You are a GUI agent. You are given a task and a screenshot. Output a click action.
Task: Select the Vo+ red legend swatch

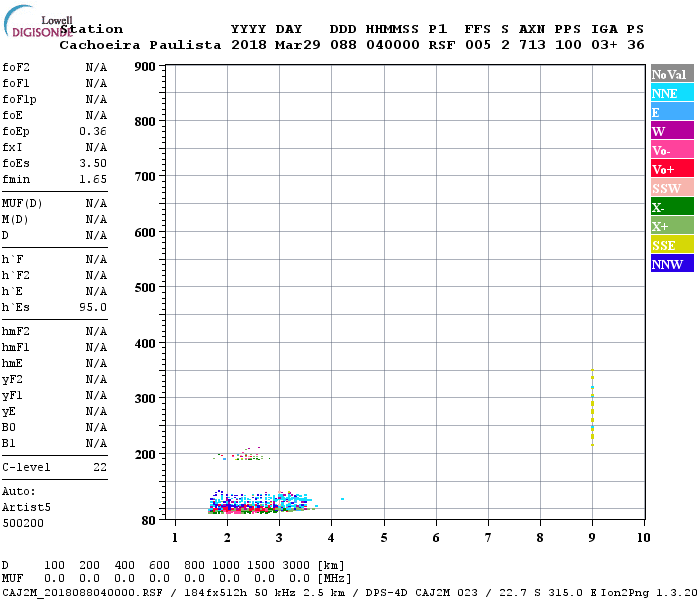pos(672,168)
